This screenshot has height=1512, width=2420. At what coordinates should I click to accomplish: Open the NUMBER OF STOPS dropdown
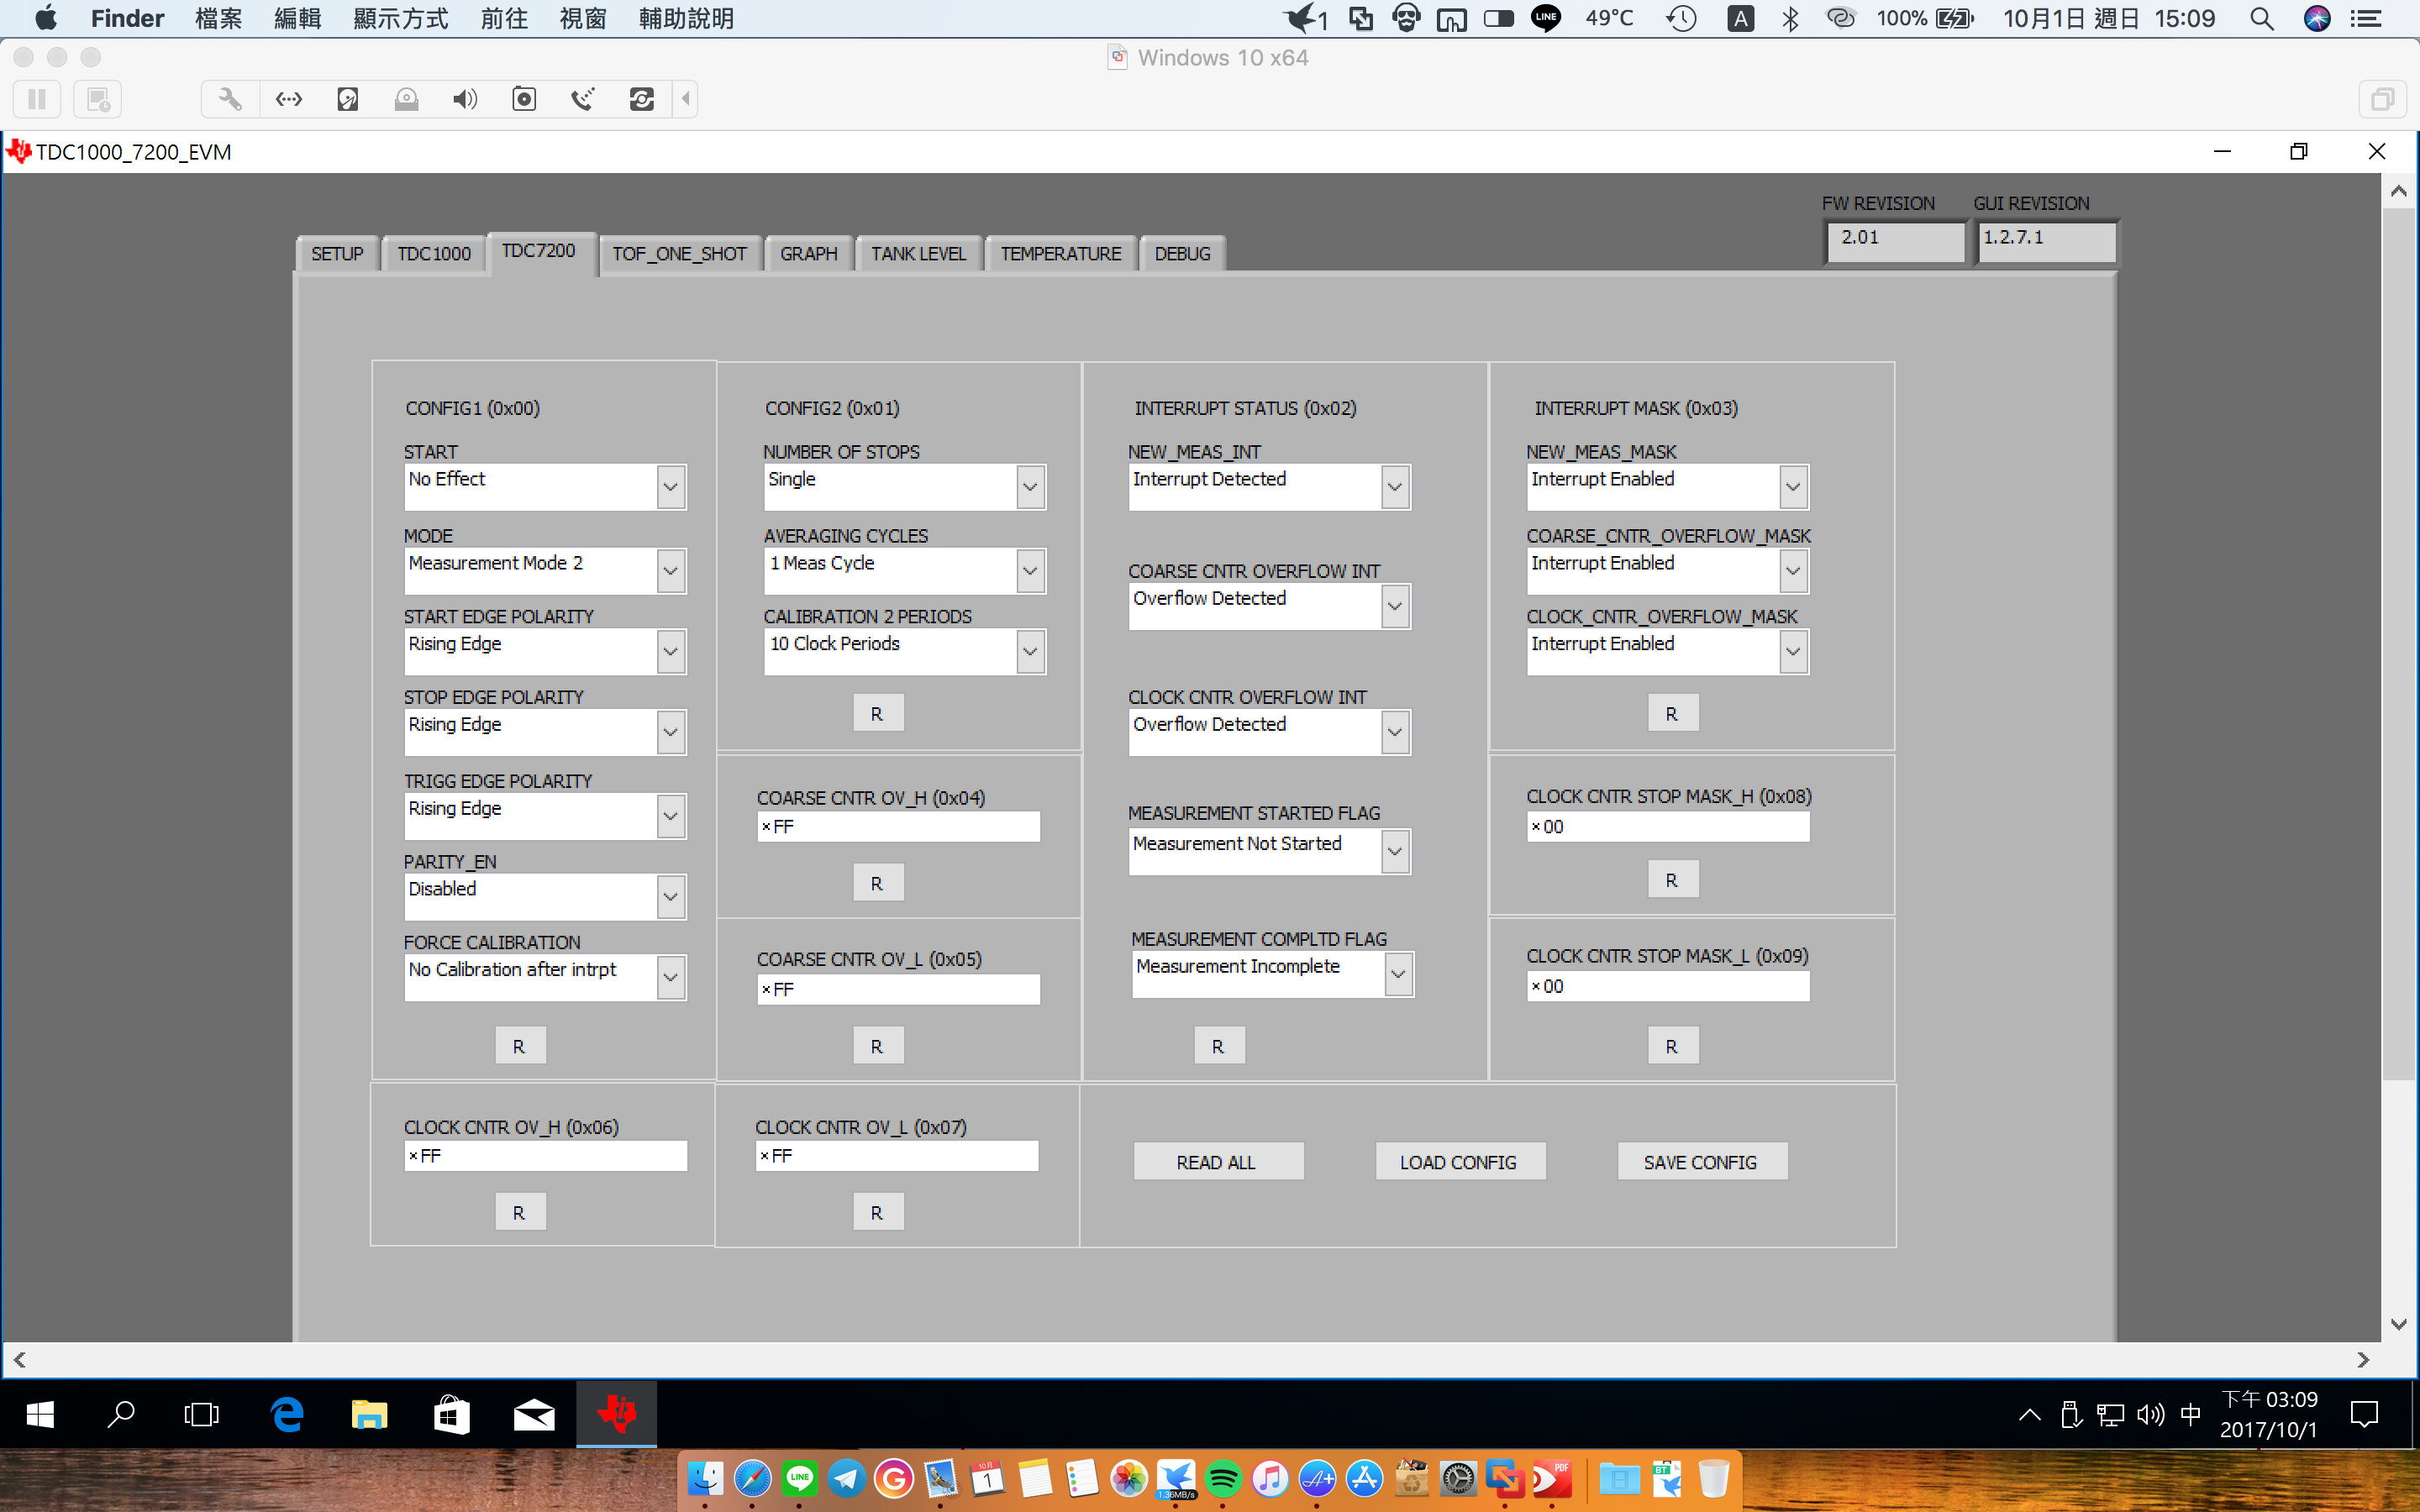coord(1030,487)
